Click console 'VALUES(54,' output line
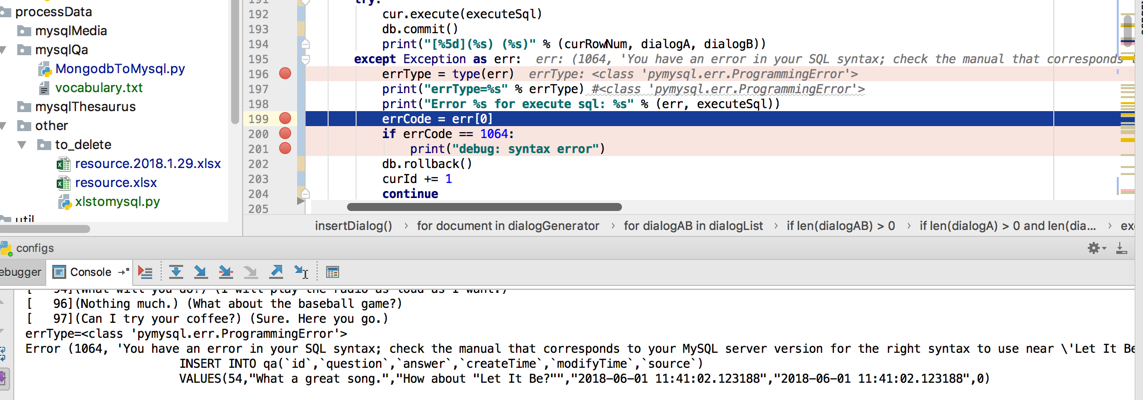The height and width of the screenshot is (400, 1143). (x=584, y=378)
